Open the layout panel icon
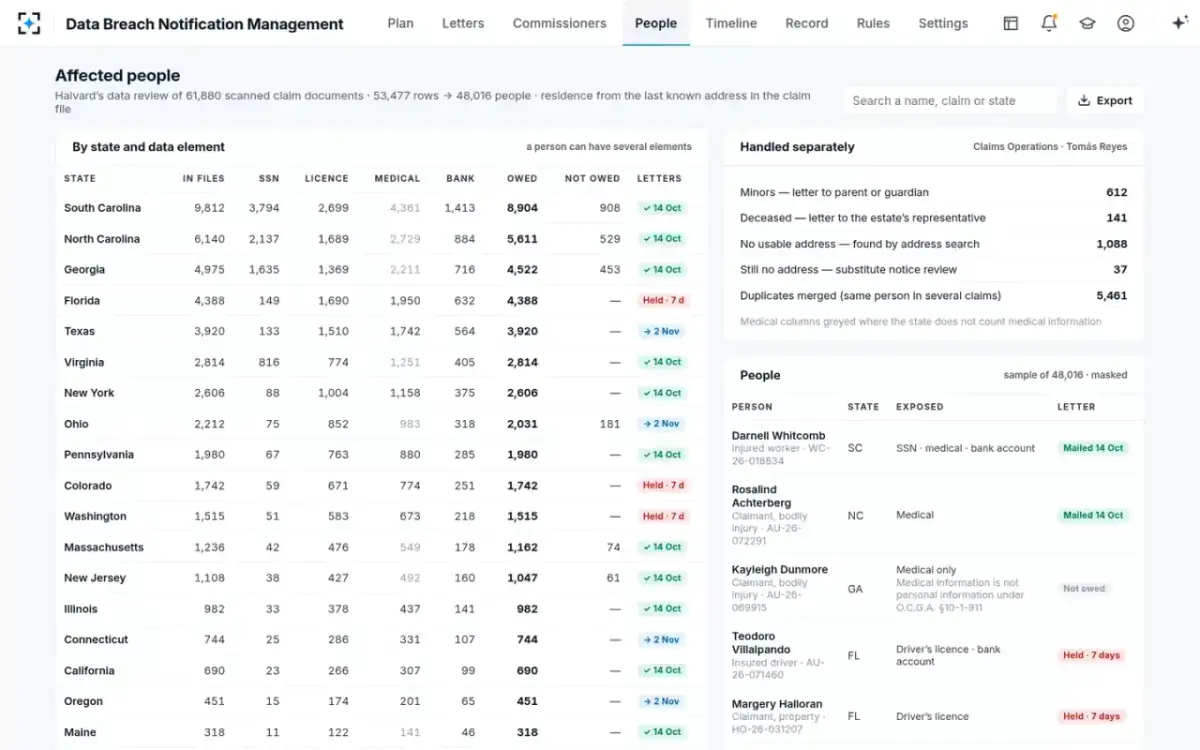The image size is (1200, 750). 1011,23
